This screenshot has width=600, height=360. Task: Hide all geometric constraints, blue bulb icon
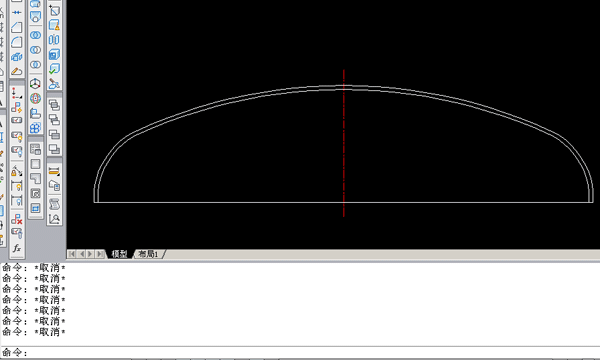pyautogui.click(x=16, y=150)
